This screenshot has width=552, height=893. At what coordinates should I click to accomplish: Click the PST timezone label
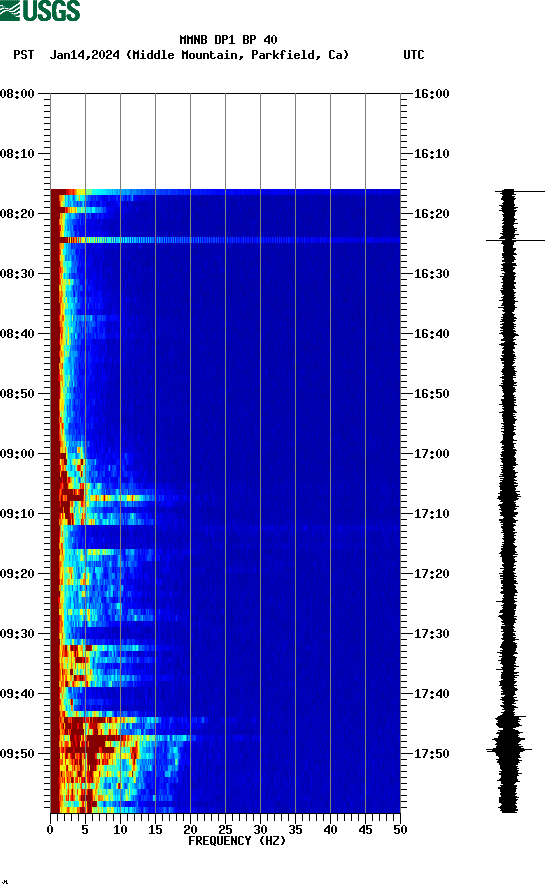click(24, 55)
